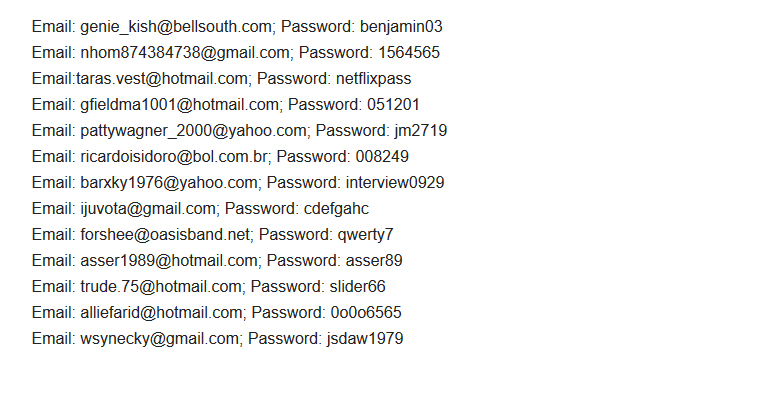The width and height of the screenshot is (781, 393).
Task: Select the yahoo.com address containing an underscore
Action: (x=193, y=131)
